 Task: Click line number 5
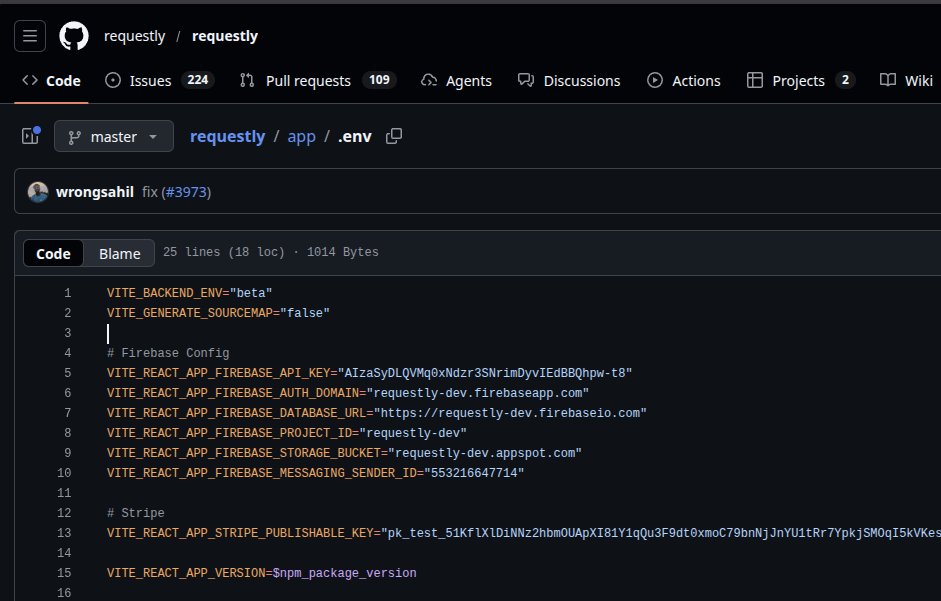point(67,373)
